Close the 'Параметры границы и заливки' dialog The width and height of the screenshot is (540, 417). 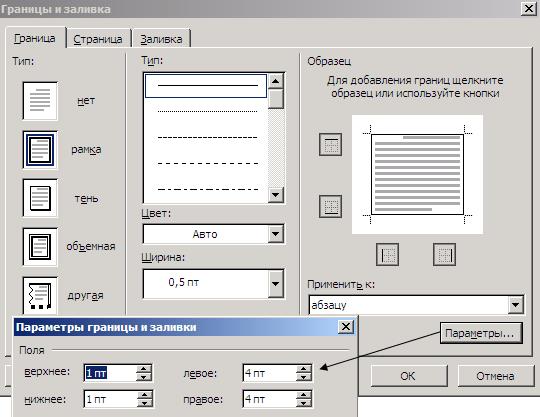pos(346,326)
